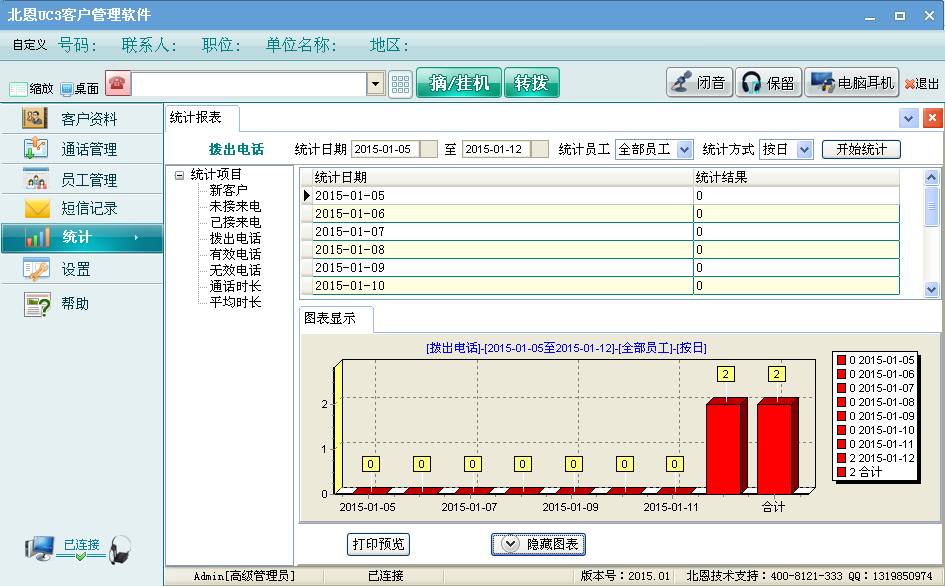Select the 统计 statistics sidebar item
Image resolution: width=945 pixels, height=586 pixels.
coord(82,238)
